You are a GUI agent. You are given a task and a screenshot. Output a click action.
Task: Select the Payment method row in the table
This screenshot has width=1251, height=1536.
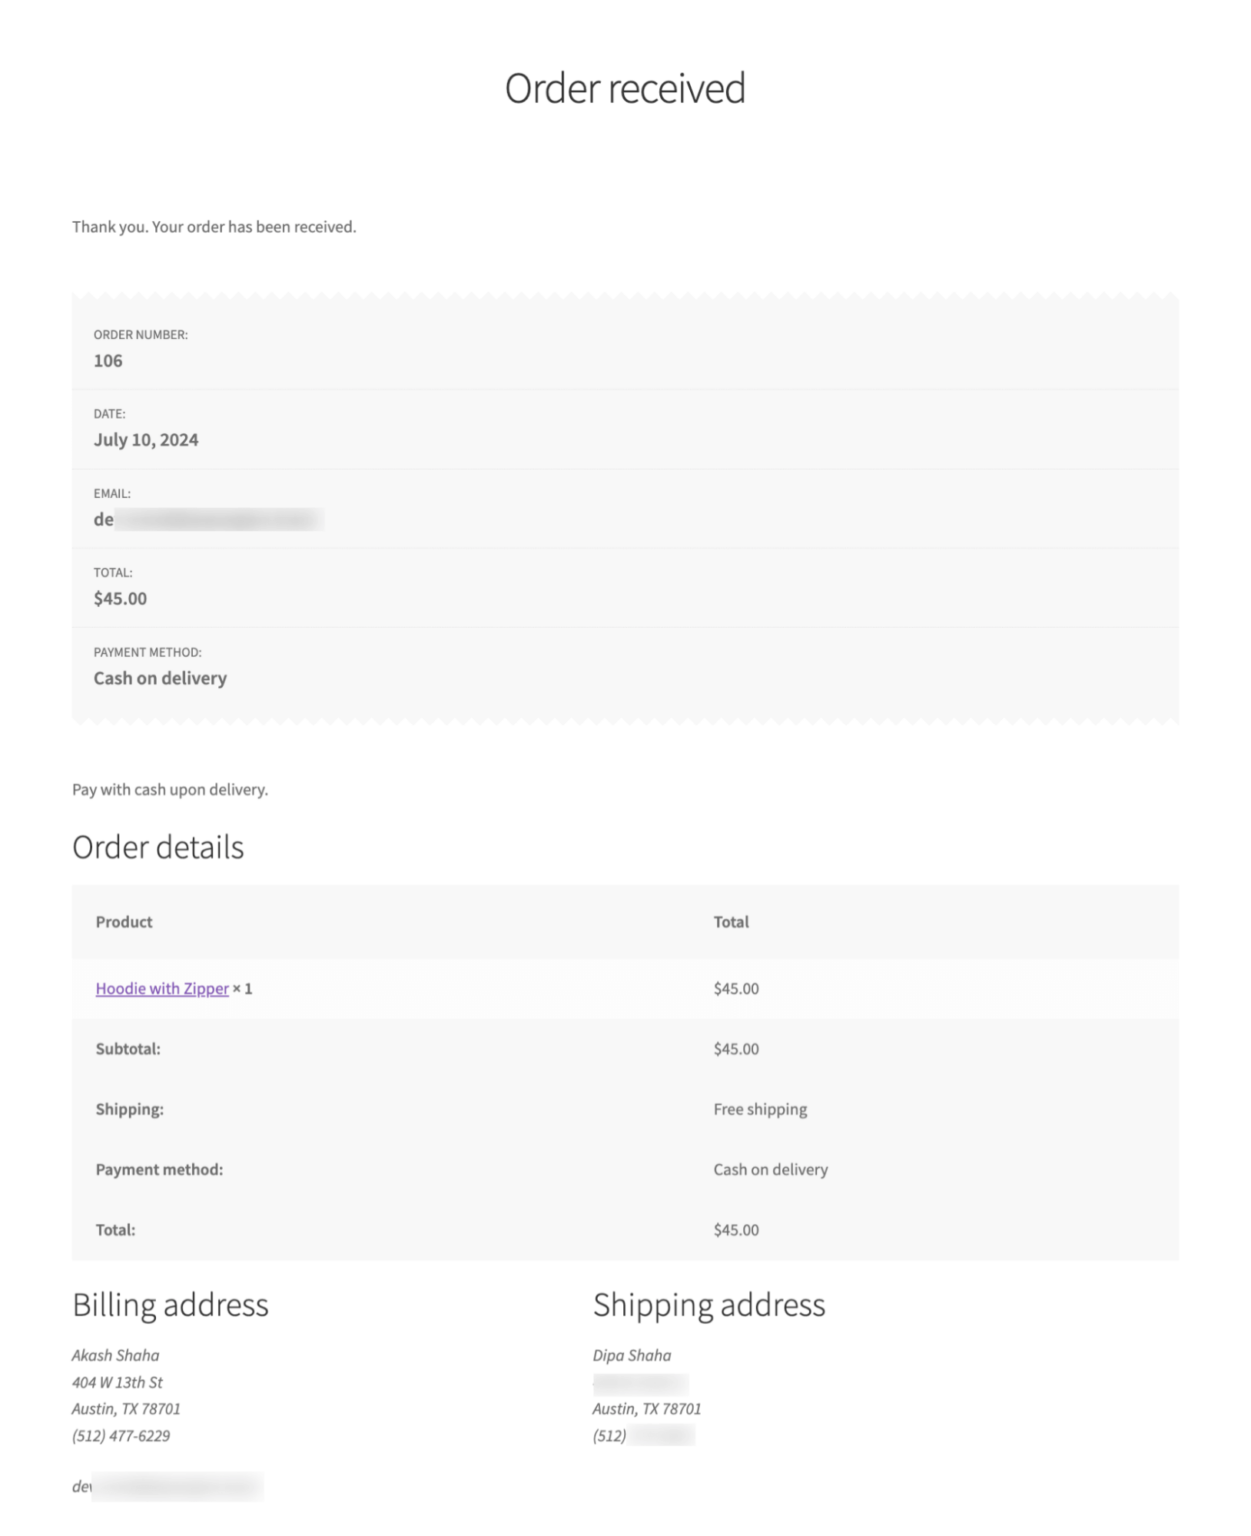pos(158,1168)
